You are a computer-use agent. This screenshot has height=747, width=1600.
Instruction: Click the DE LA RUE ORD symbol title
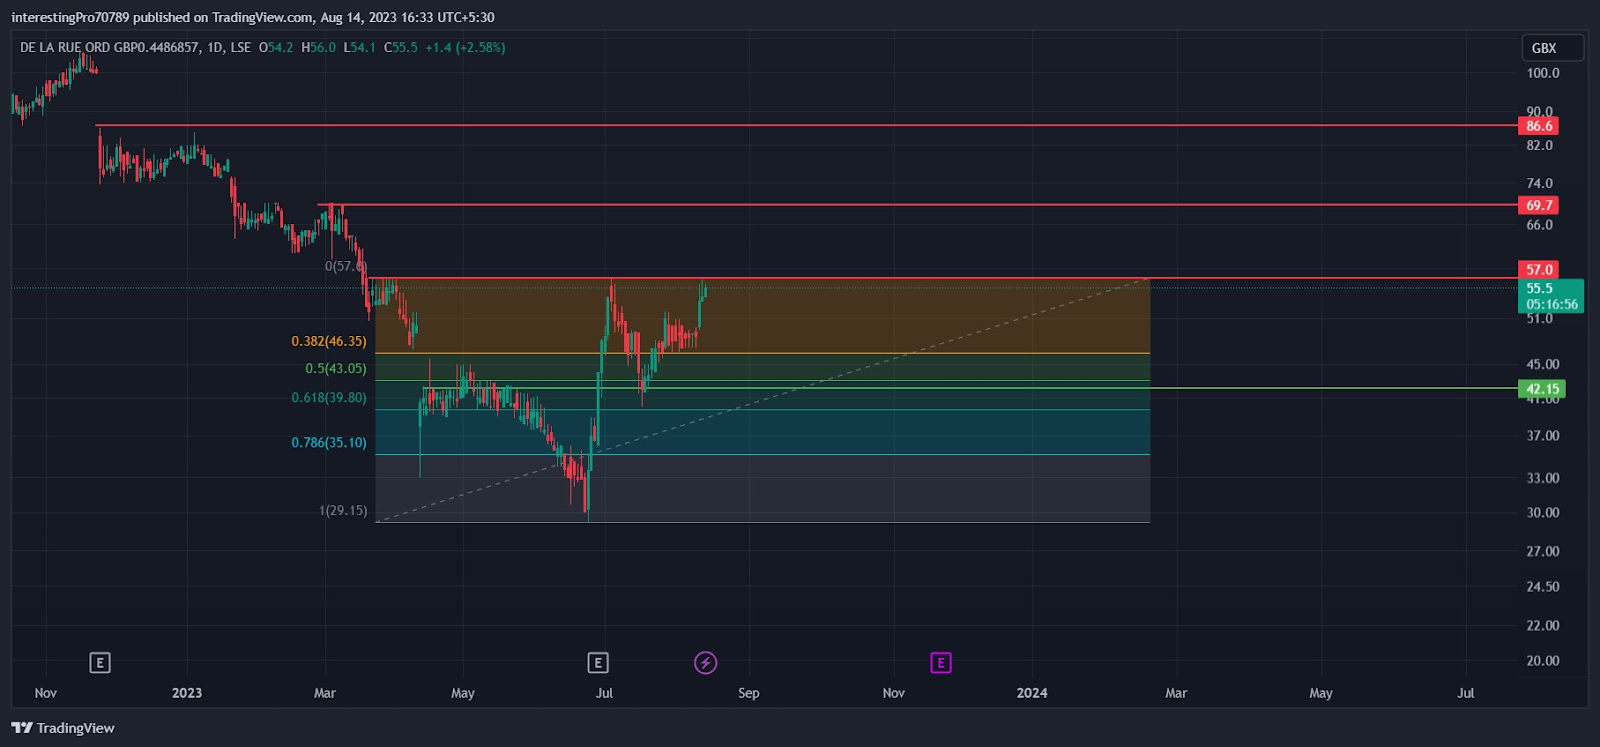pos(109,47)
